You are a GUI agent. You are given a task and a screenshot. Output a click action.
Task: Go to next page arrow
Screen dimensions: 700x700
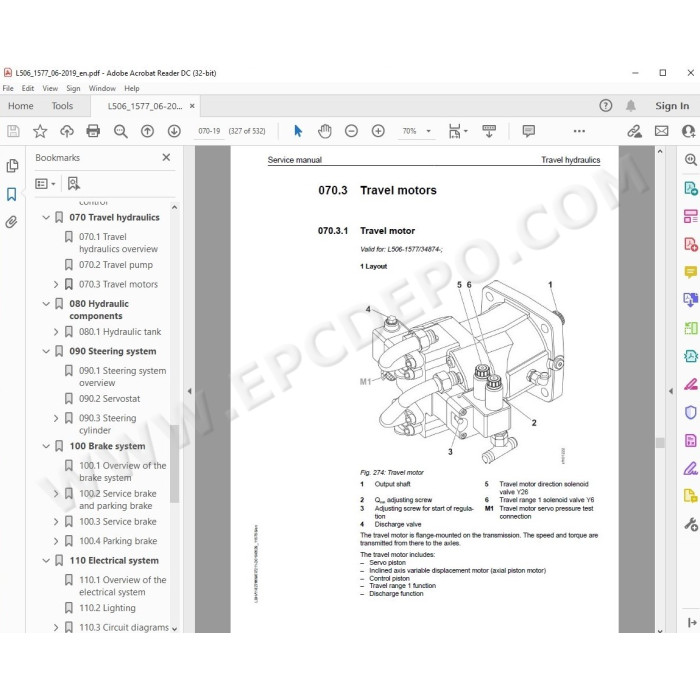(x=174, y=131)
